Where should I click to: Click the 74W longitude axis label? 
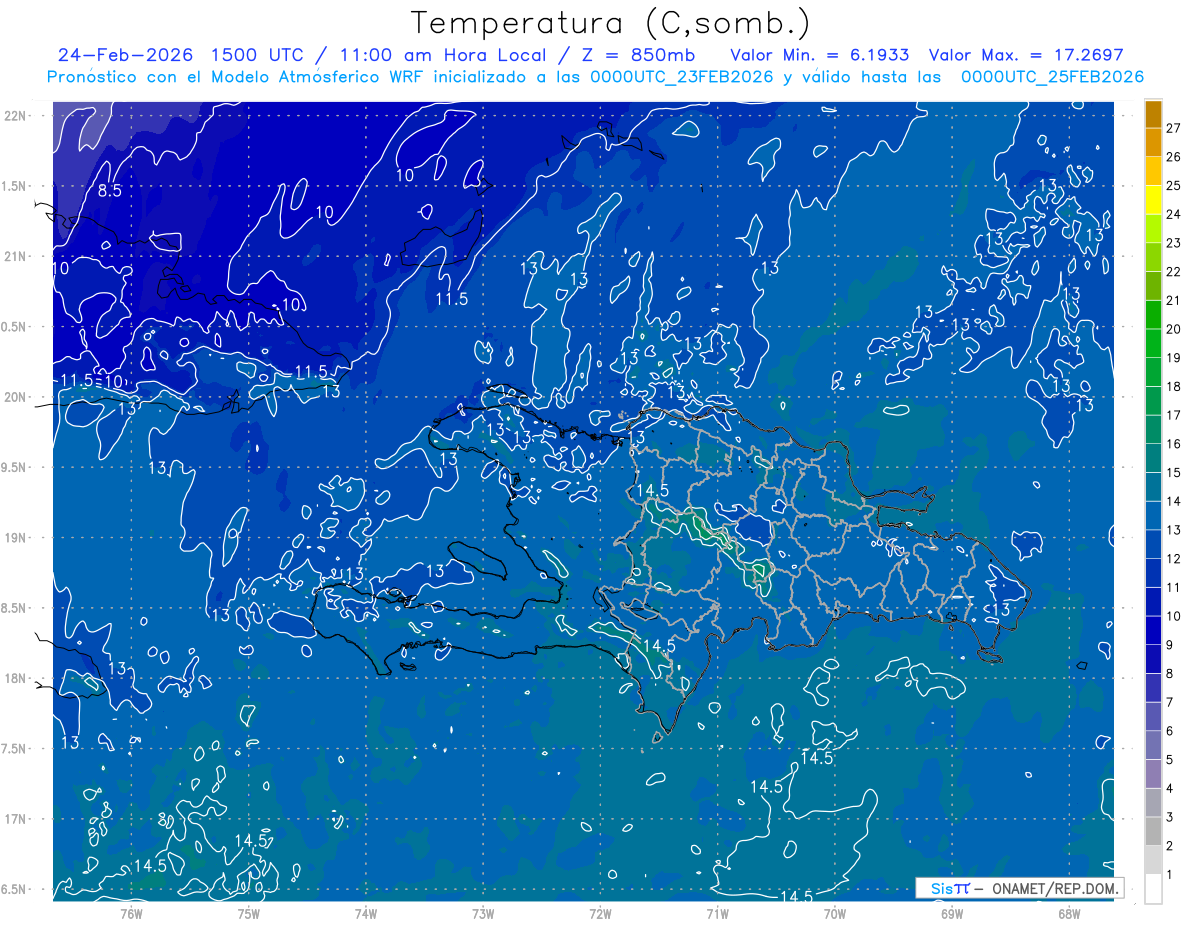[366, 913]
